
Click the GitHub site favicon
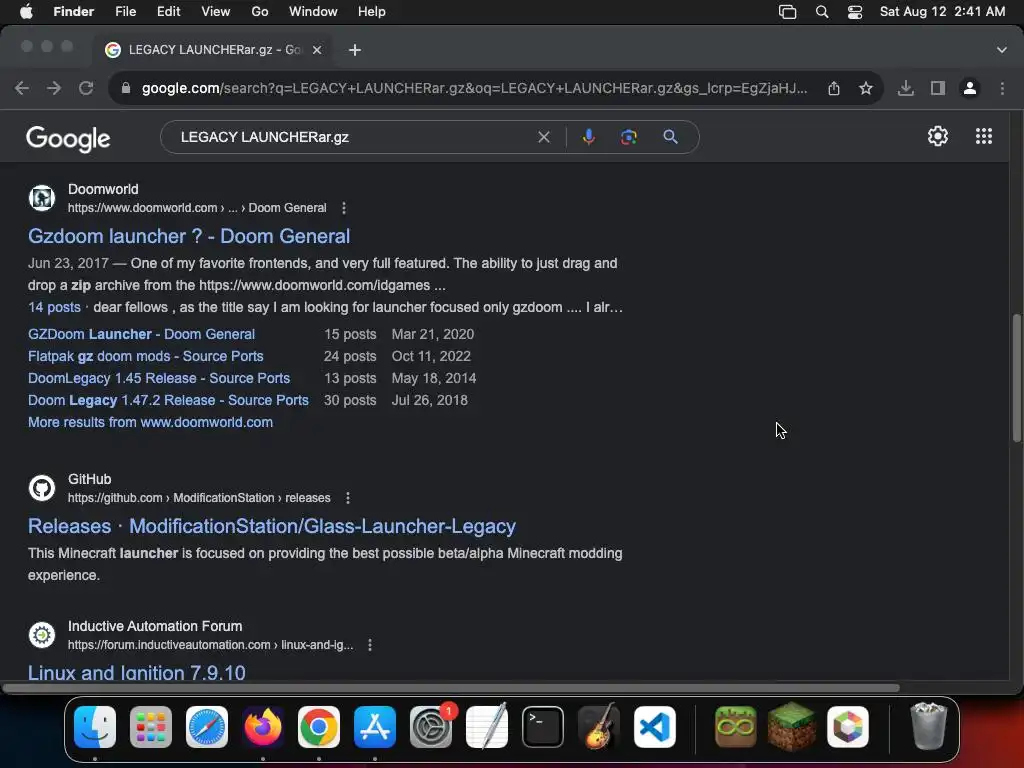coord(42,488)
